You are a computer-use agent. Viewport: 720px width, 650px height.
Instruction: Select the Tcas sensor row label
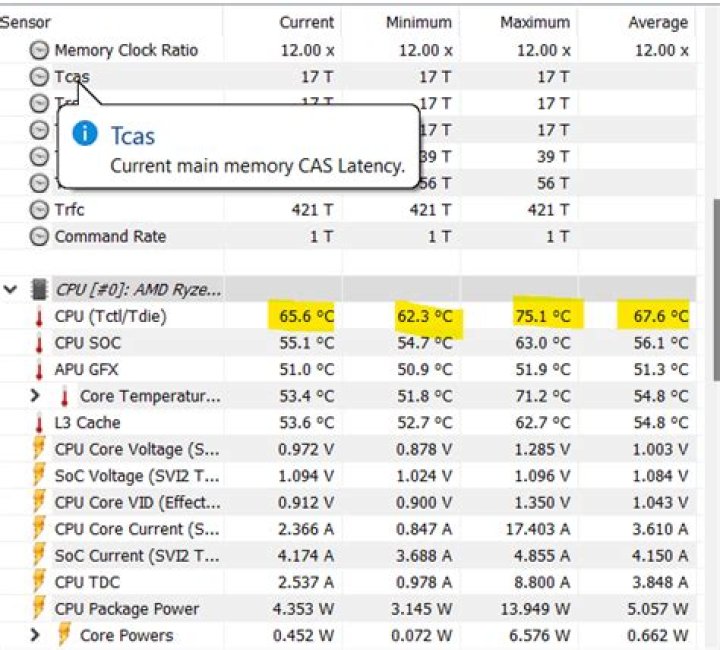[72, 77]
